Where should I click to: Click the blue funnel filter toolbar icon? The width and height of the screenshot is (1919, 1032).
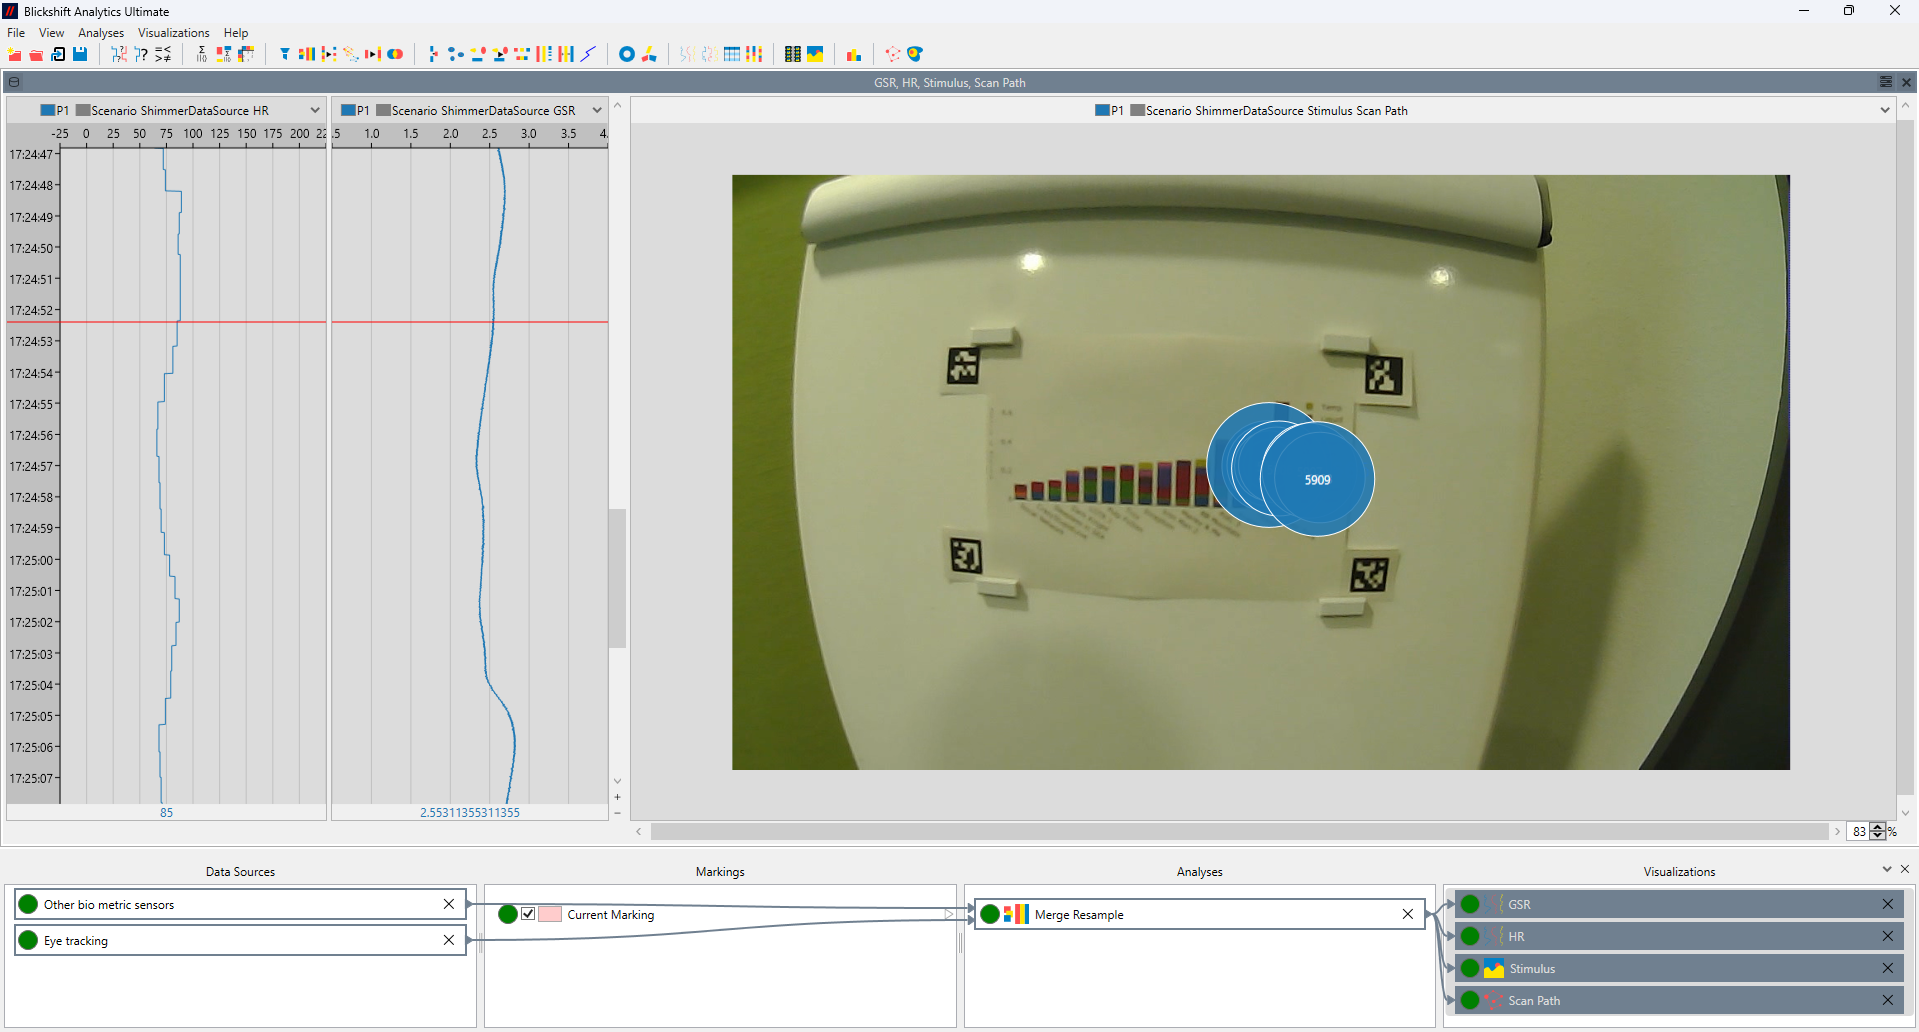pos(285,54)
